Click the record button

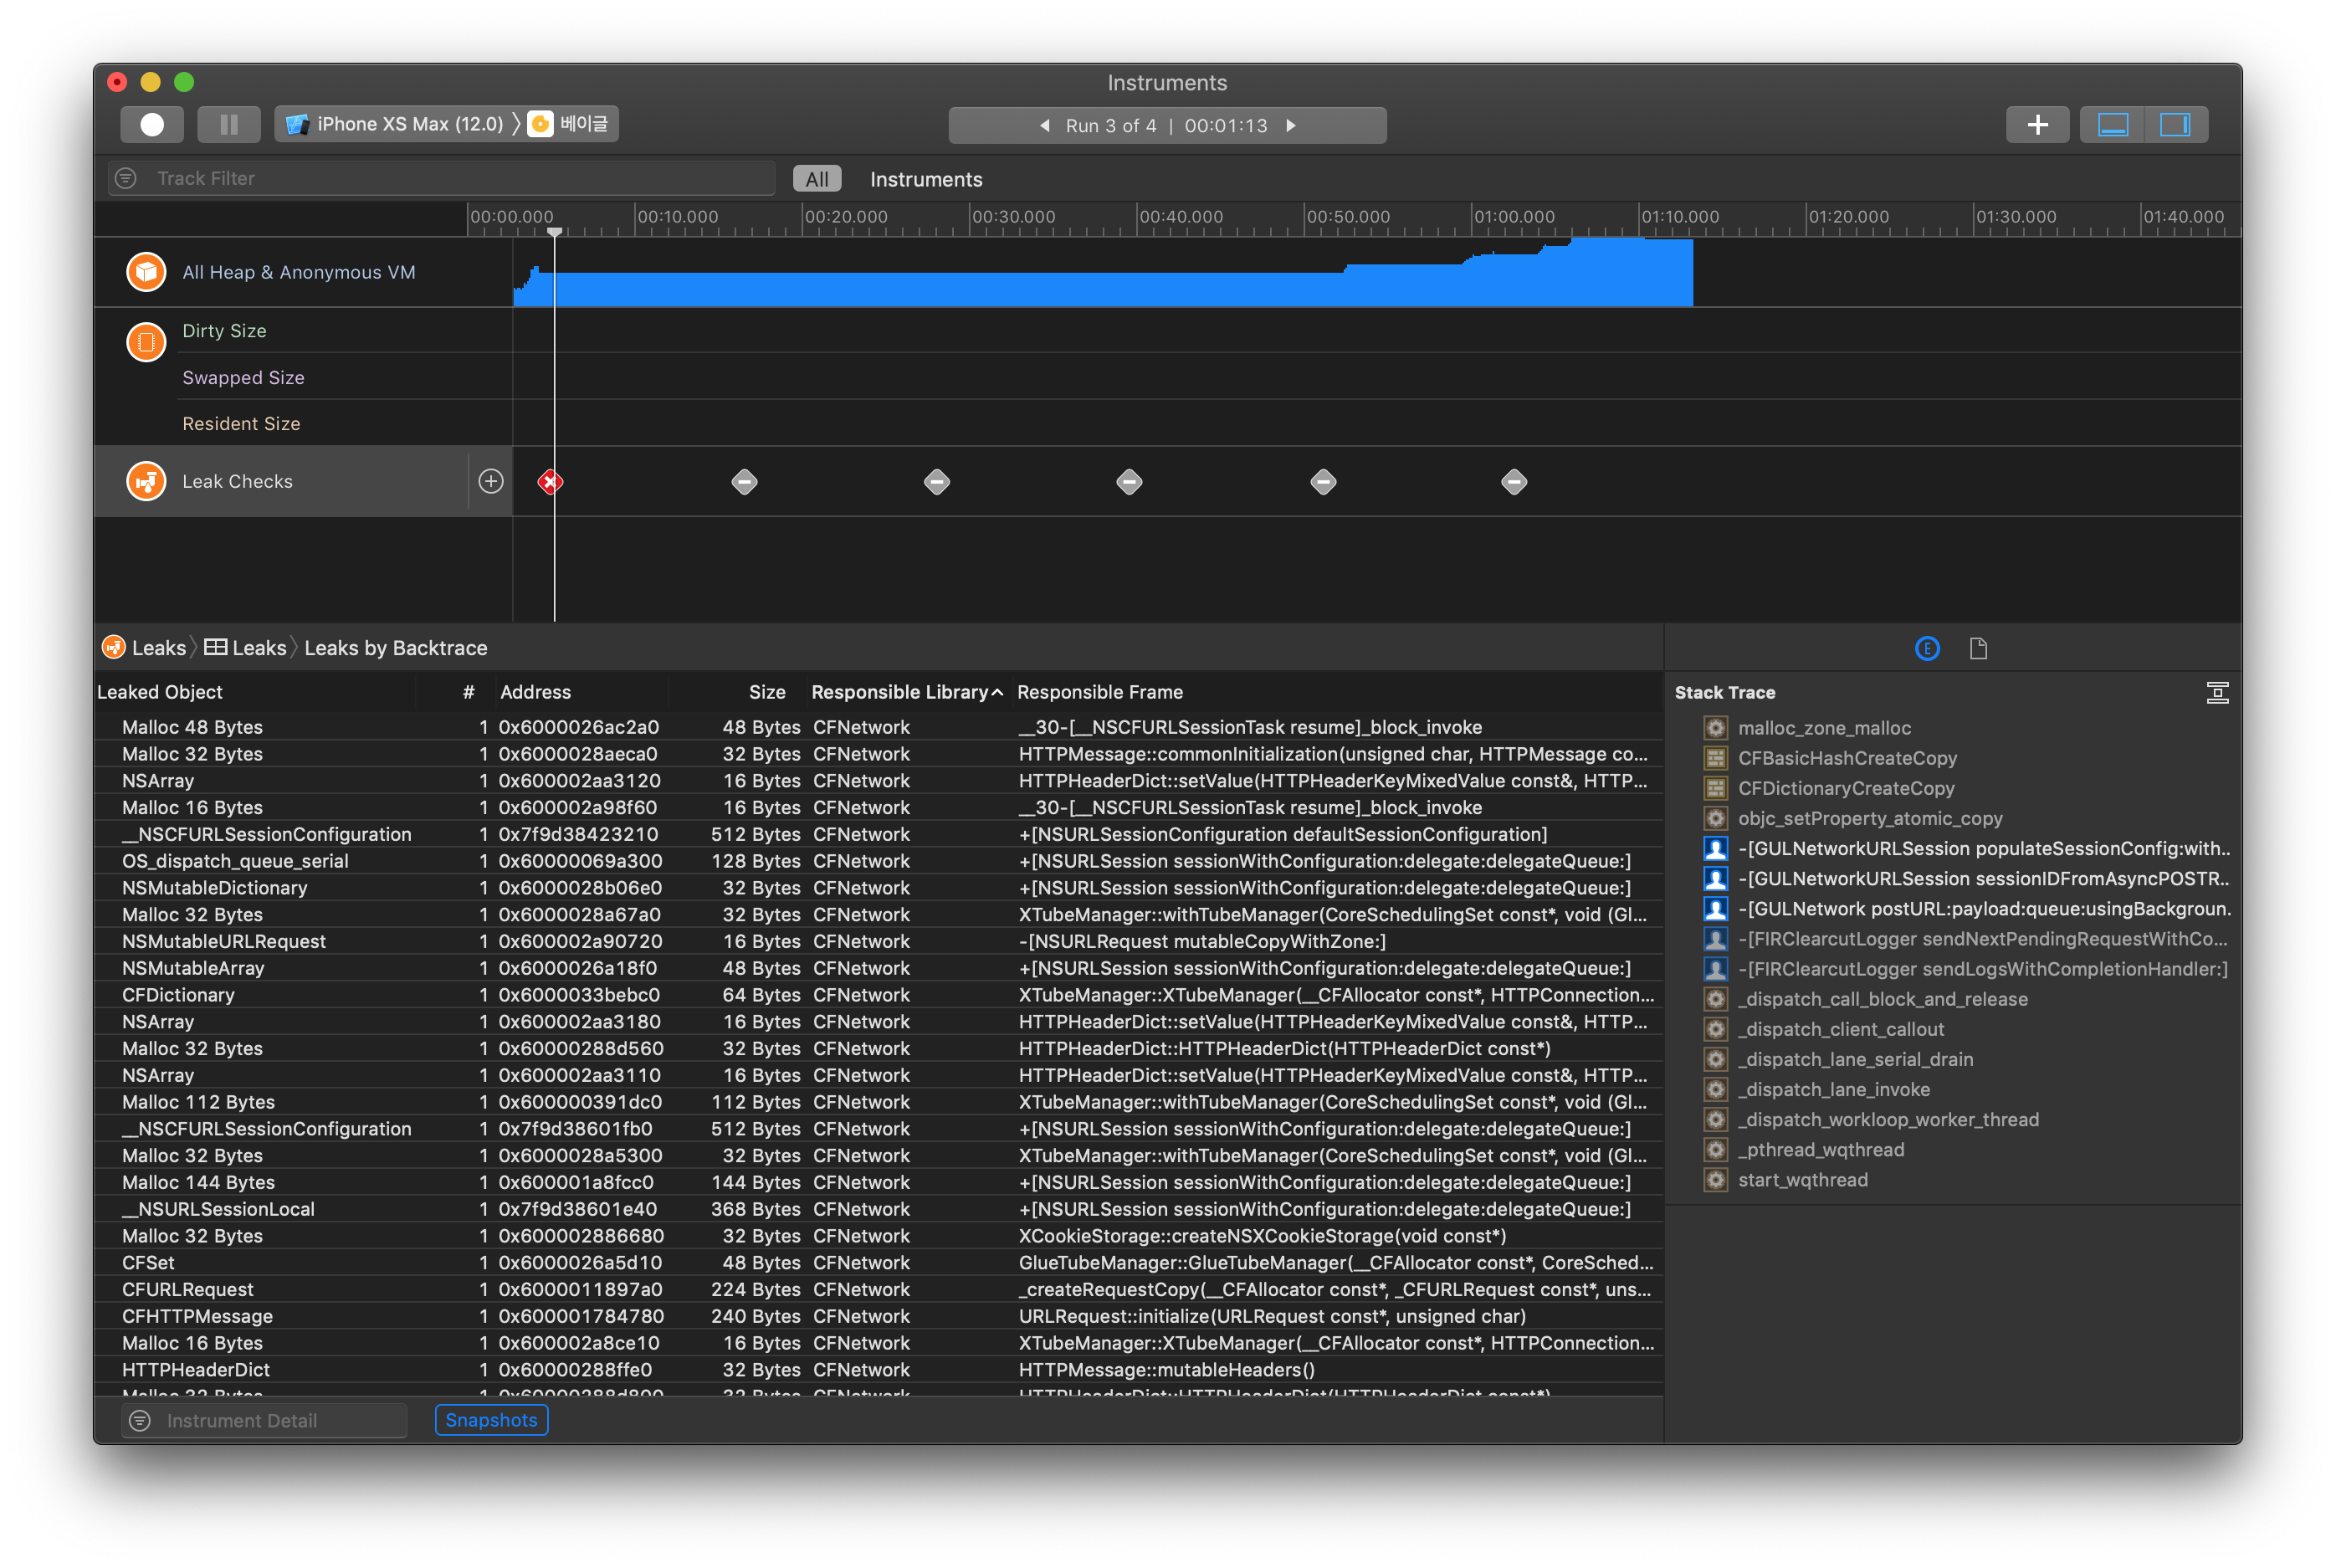pyautogui.click(x=152, y=124)
